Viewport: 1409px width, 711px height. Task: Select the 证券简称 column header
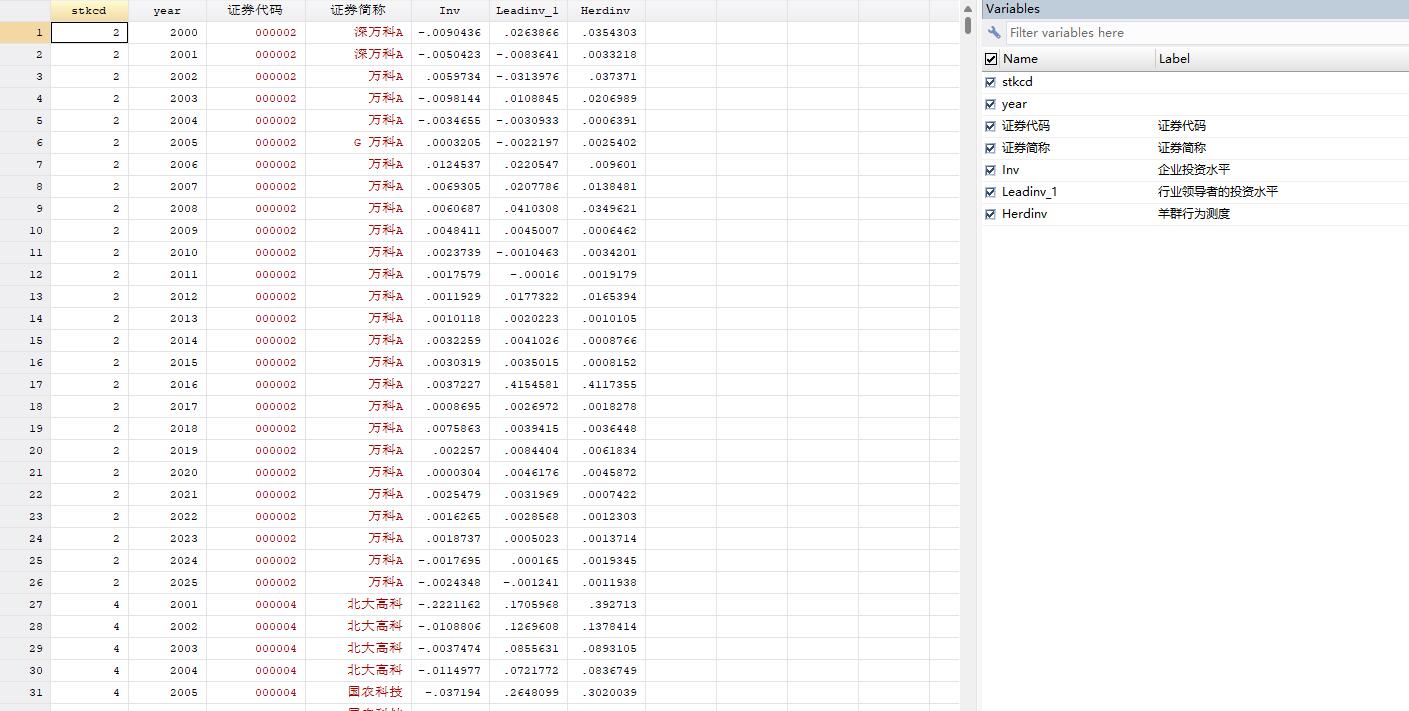point(358,10)
